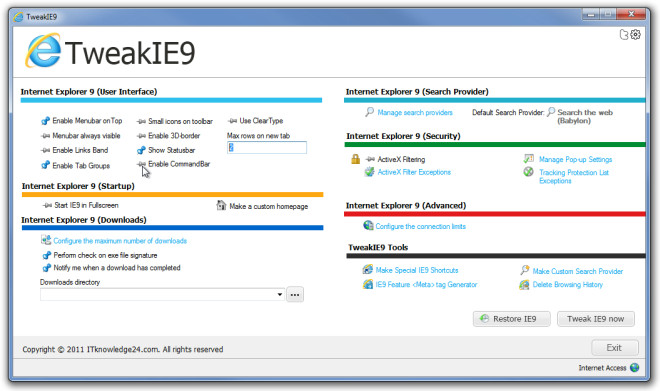660x391 pixels.
Task: Click the Delete Browsing History icon
Action: 524,285
